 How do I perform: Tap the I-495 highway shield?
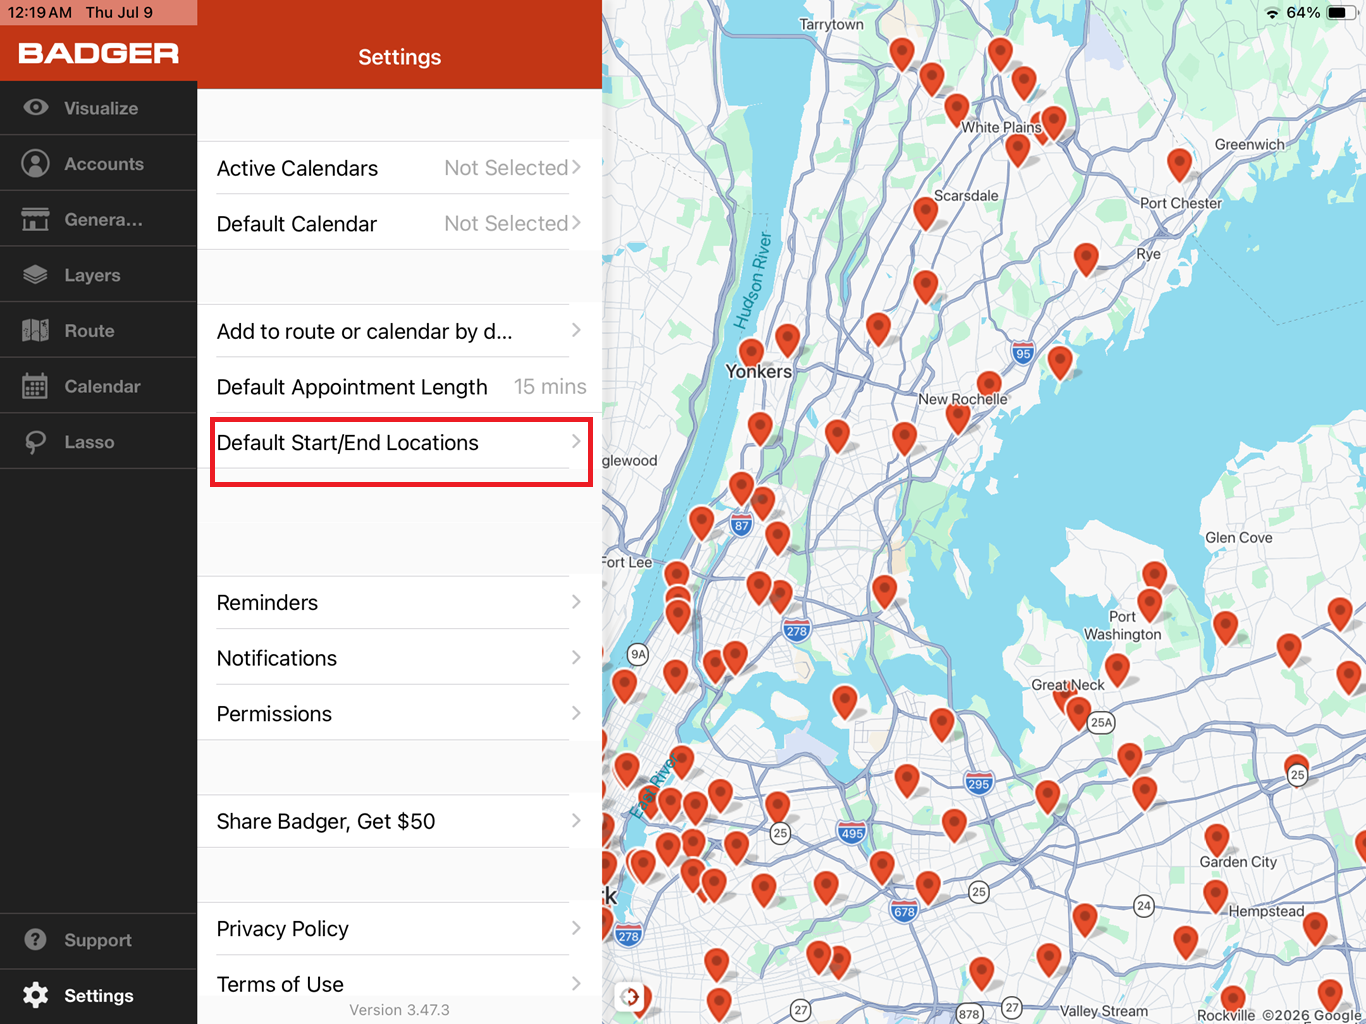click(x=852, y=833)
